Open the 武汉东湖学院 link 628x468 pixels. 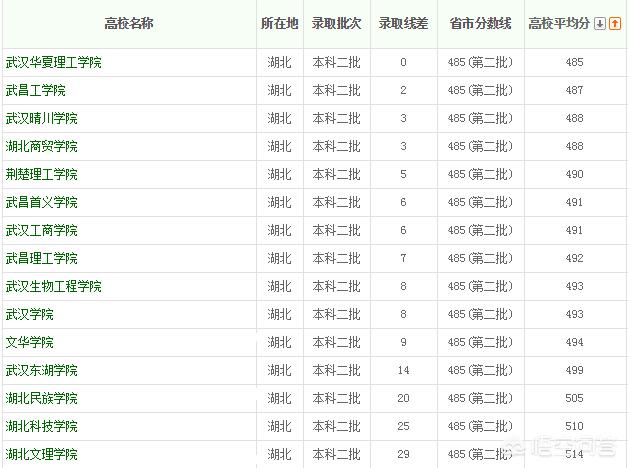[x=42, y=371]
